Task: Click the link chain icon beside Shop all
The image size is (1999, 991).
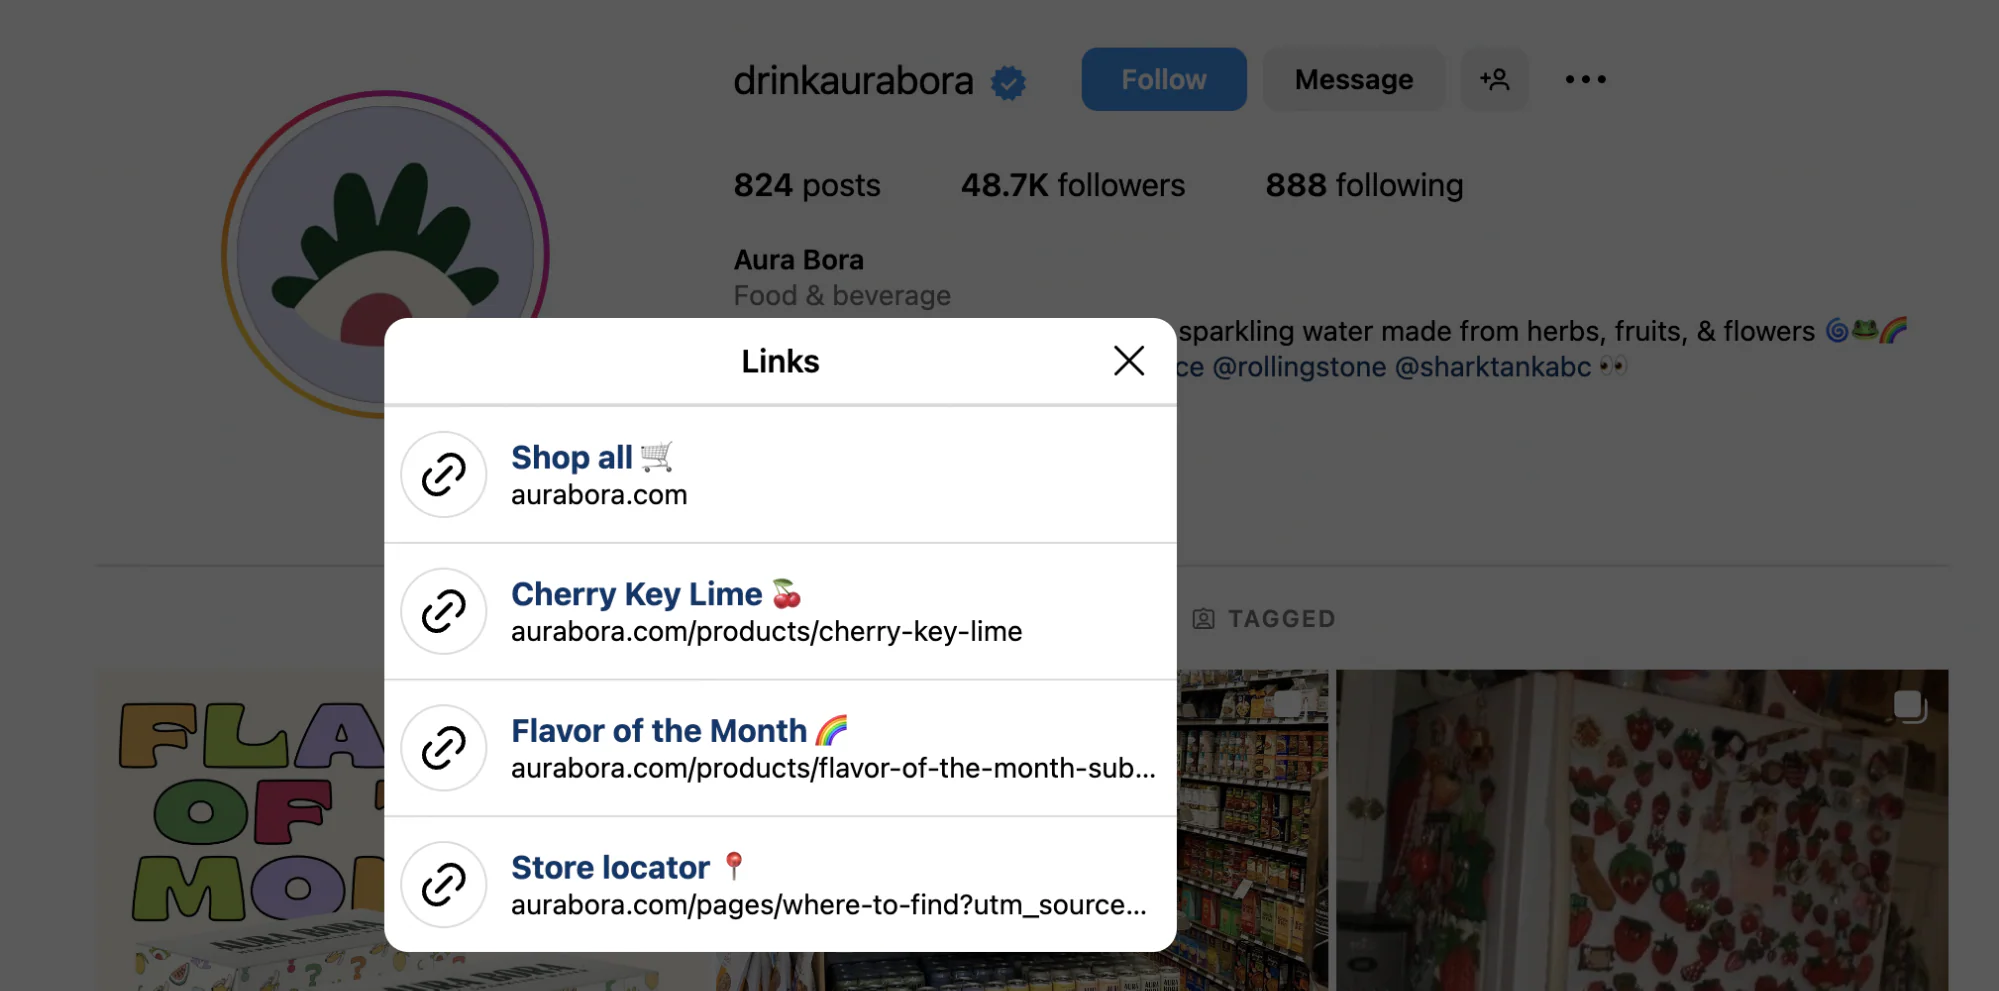Action: point(443,474)
